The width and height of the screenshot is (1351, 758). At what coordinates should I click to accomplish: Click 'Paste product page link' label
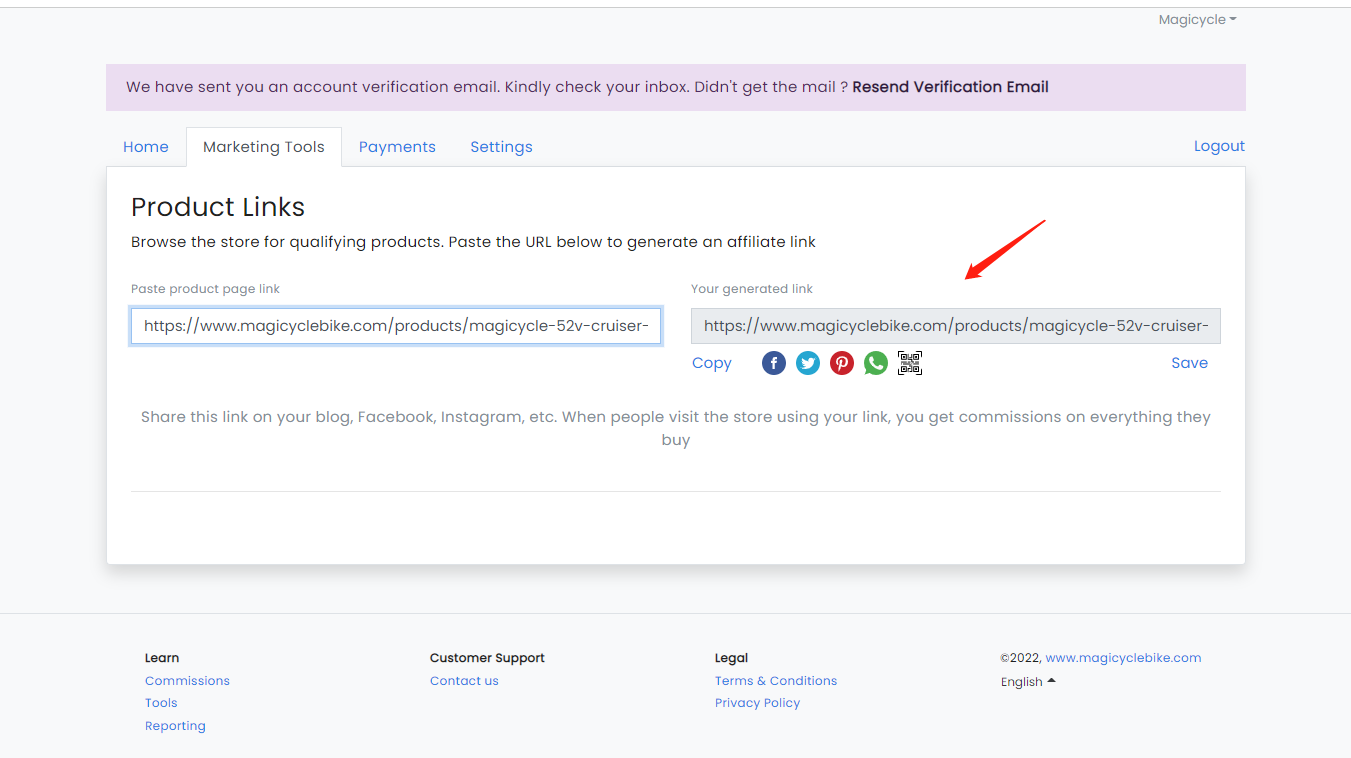click(205, 289)
